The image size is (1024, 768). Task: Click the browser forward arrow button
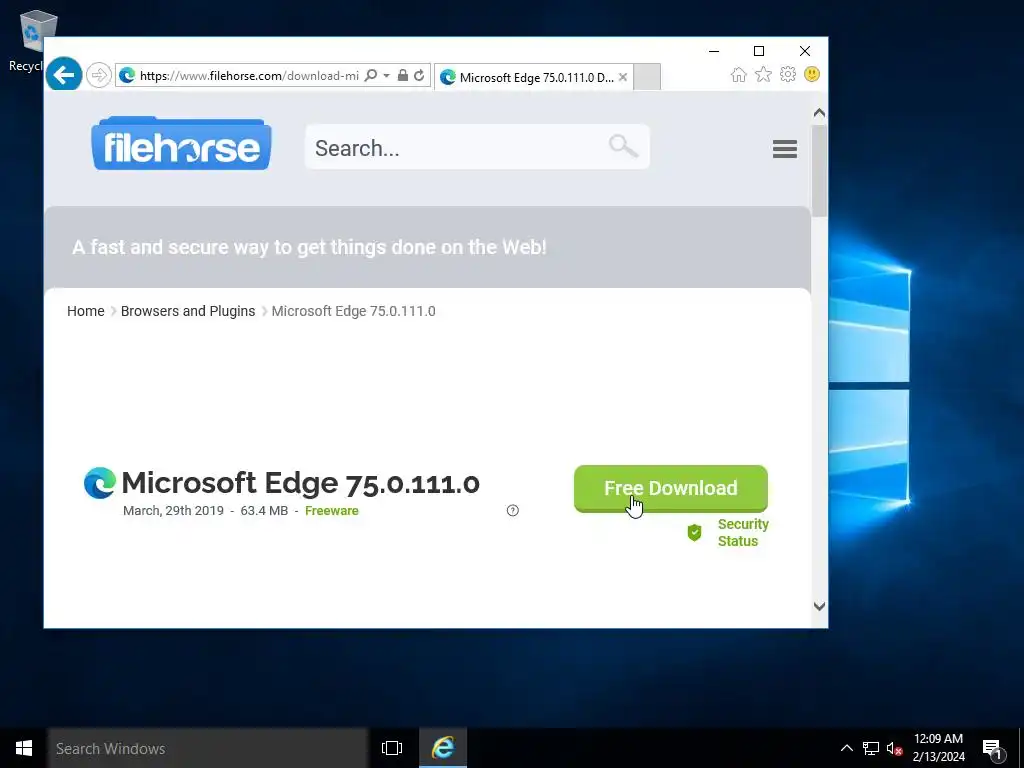[99, 75]
